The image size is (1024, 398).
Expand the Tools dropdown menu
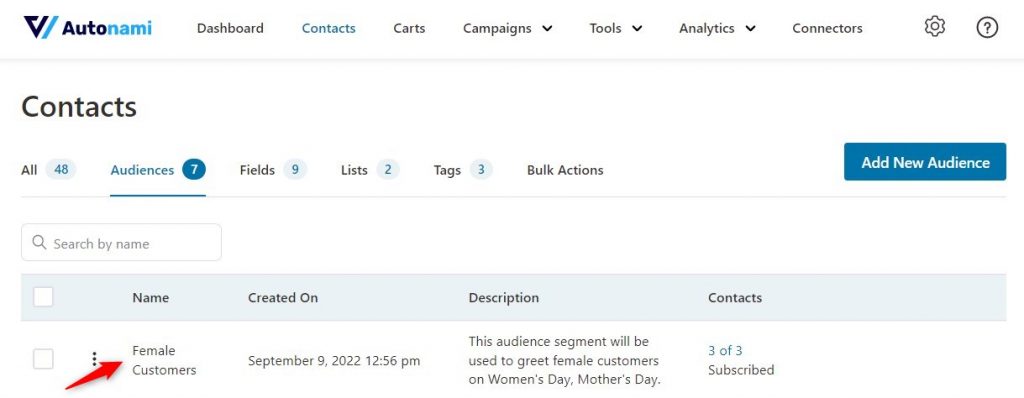616,28
